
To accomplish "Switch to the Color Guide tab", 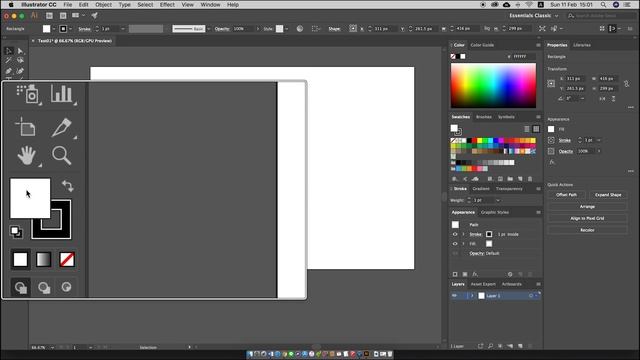I will pyautogui.click(x=482, y=45).
